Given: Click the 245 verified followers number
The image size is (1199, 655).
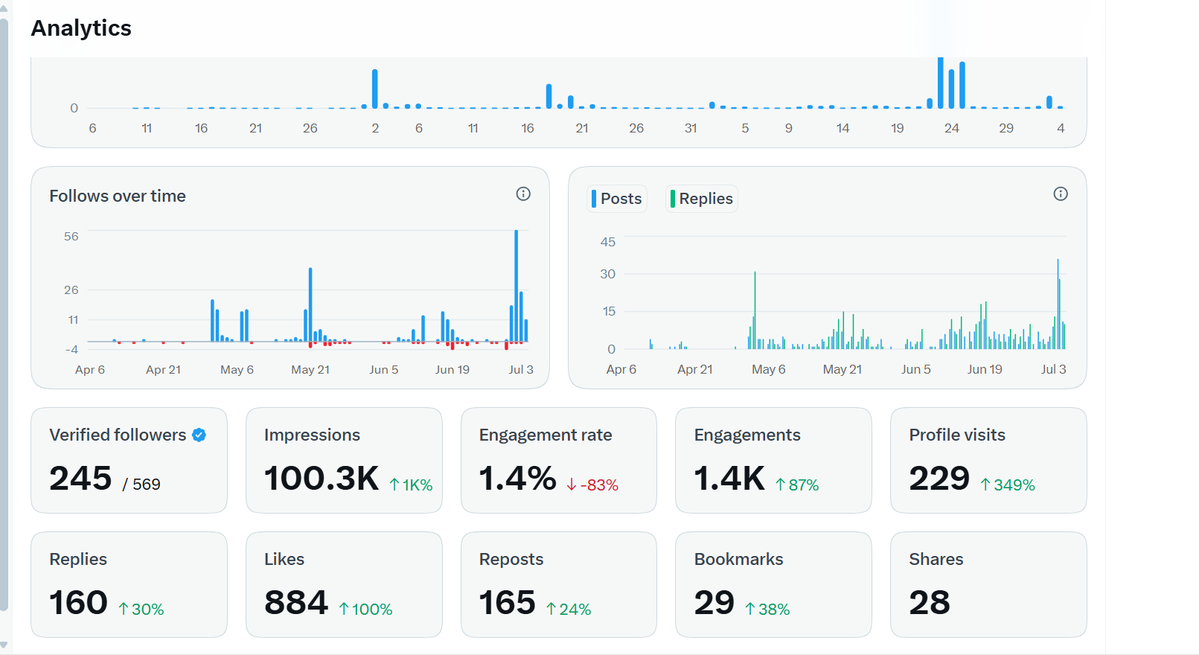Looking at the screenshot, I should coord(80,479).
